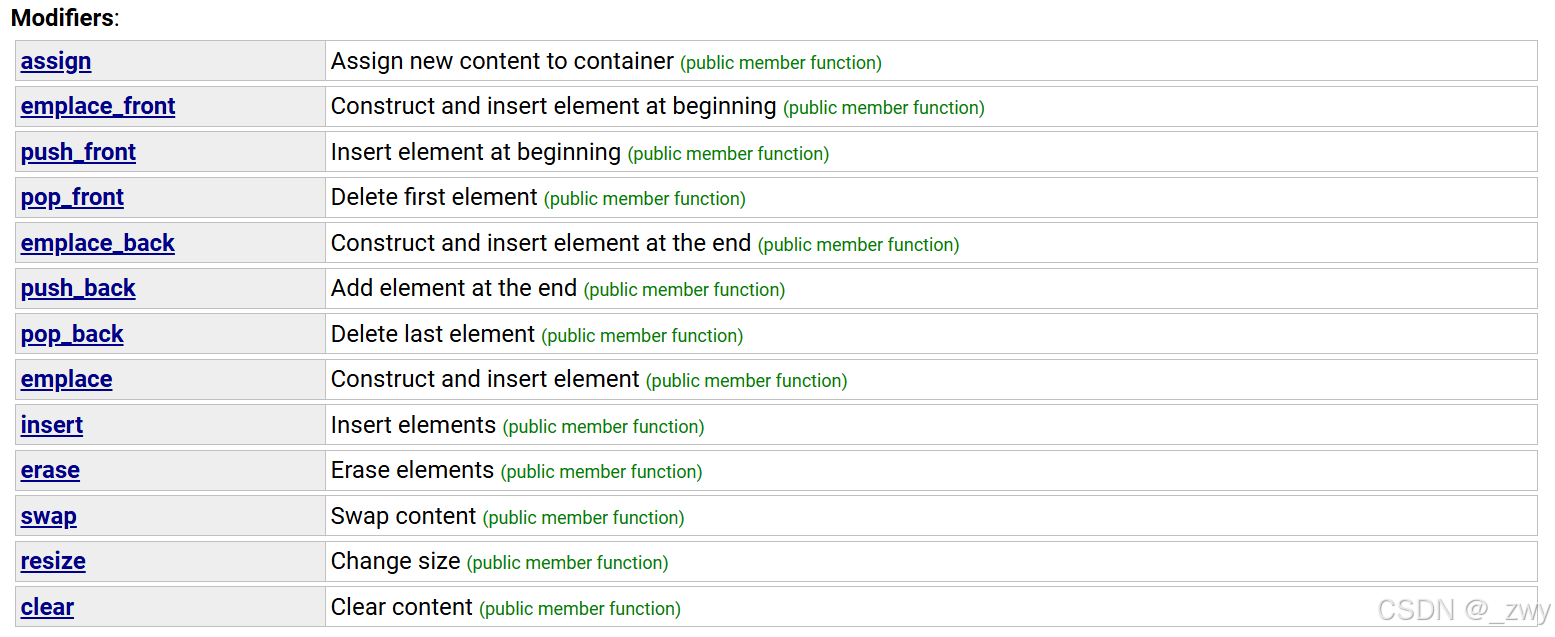
Task: Click the push_front function link
Action: [x=78, y=152]
